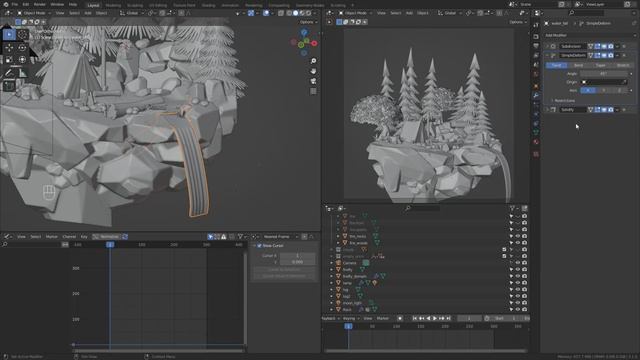Switch to the Layout workspace tab
Screen dimensions: 640x360
93,5
